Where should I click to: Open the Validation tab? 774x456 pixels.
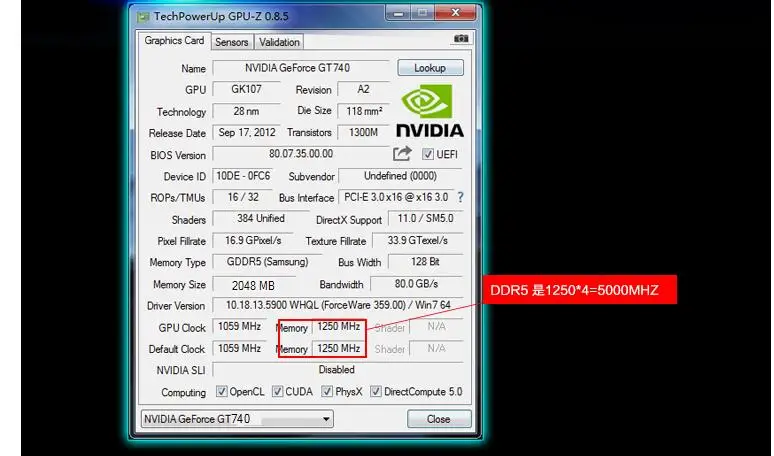pyautogui.click(x=279, y=42)
